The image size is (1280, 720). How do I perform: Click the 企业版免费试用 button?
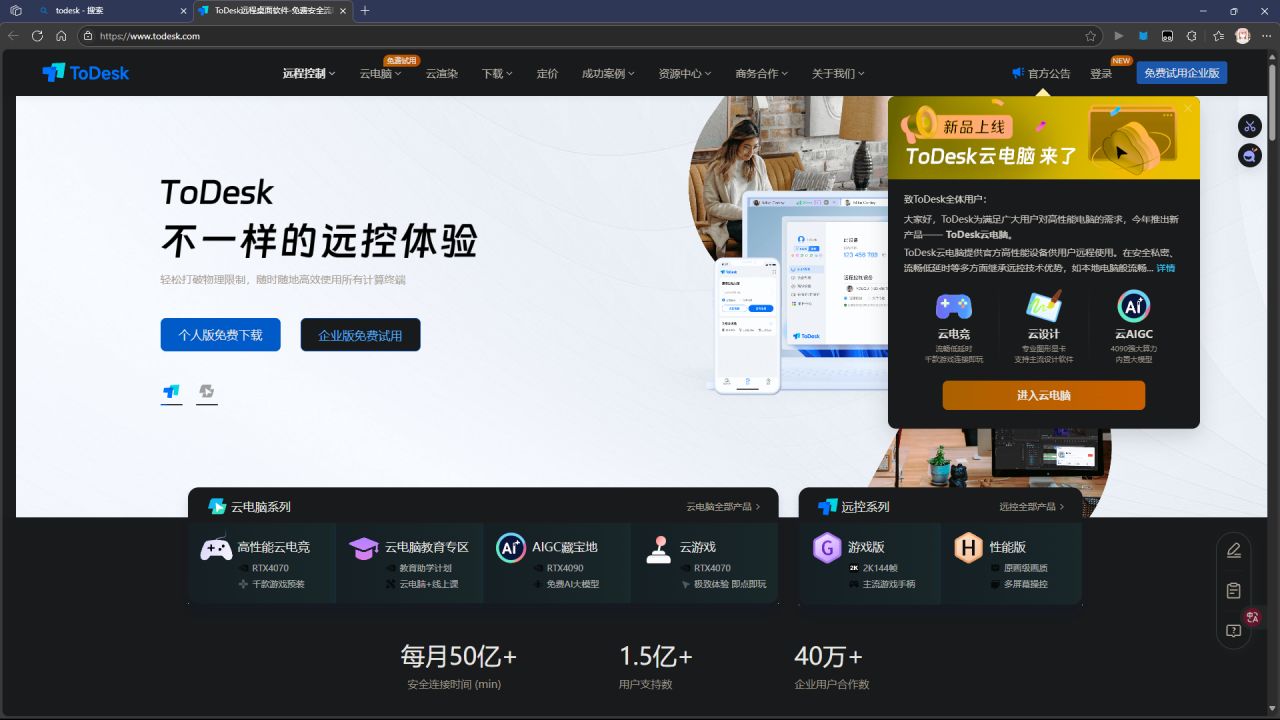[x=360, y=335]
